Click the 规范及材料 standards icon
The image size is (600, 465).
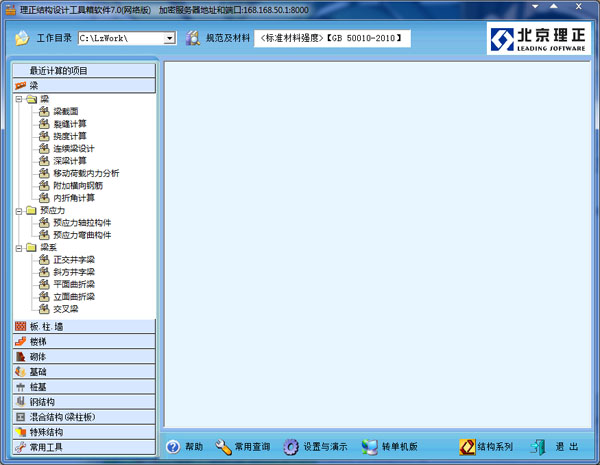[x=192, y=38]
